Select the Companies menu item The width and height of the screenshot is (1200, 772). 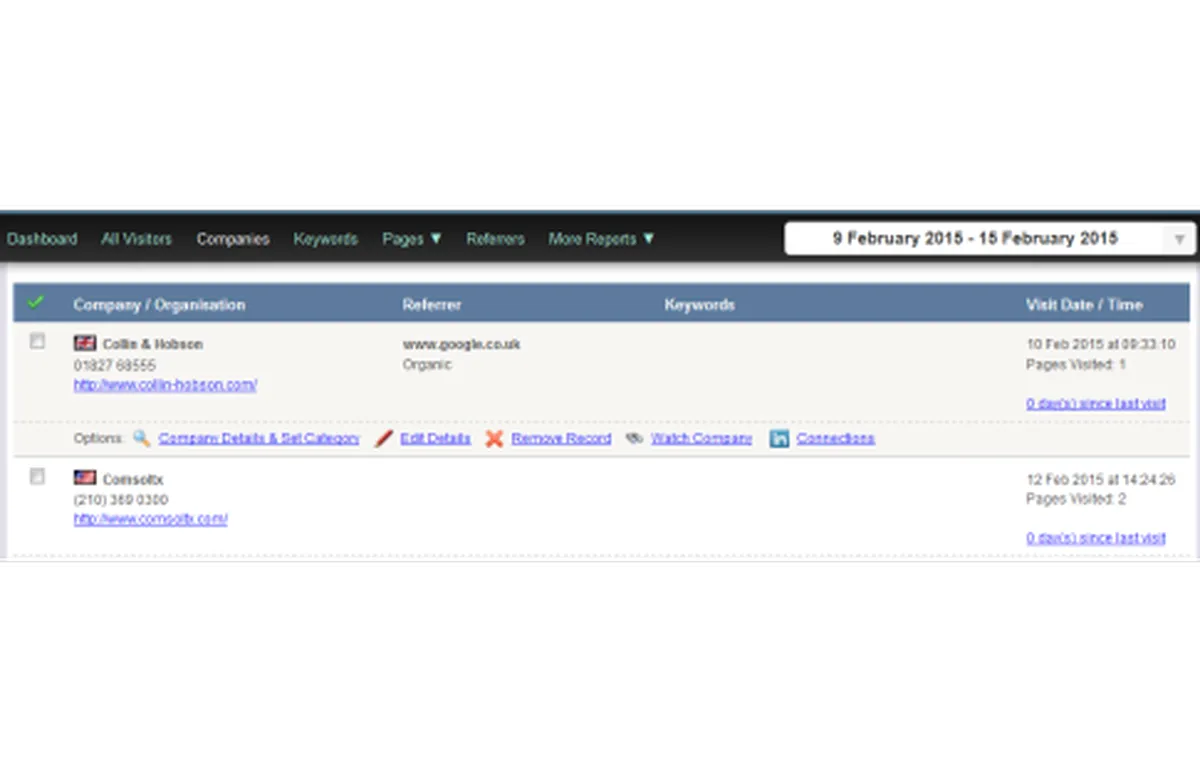(x=233, y=239)
